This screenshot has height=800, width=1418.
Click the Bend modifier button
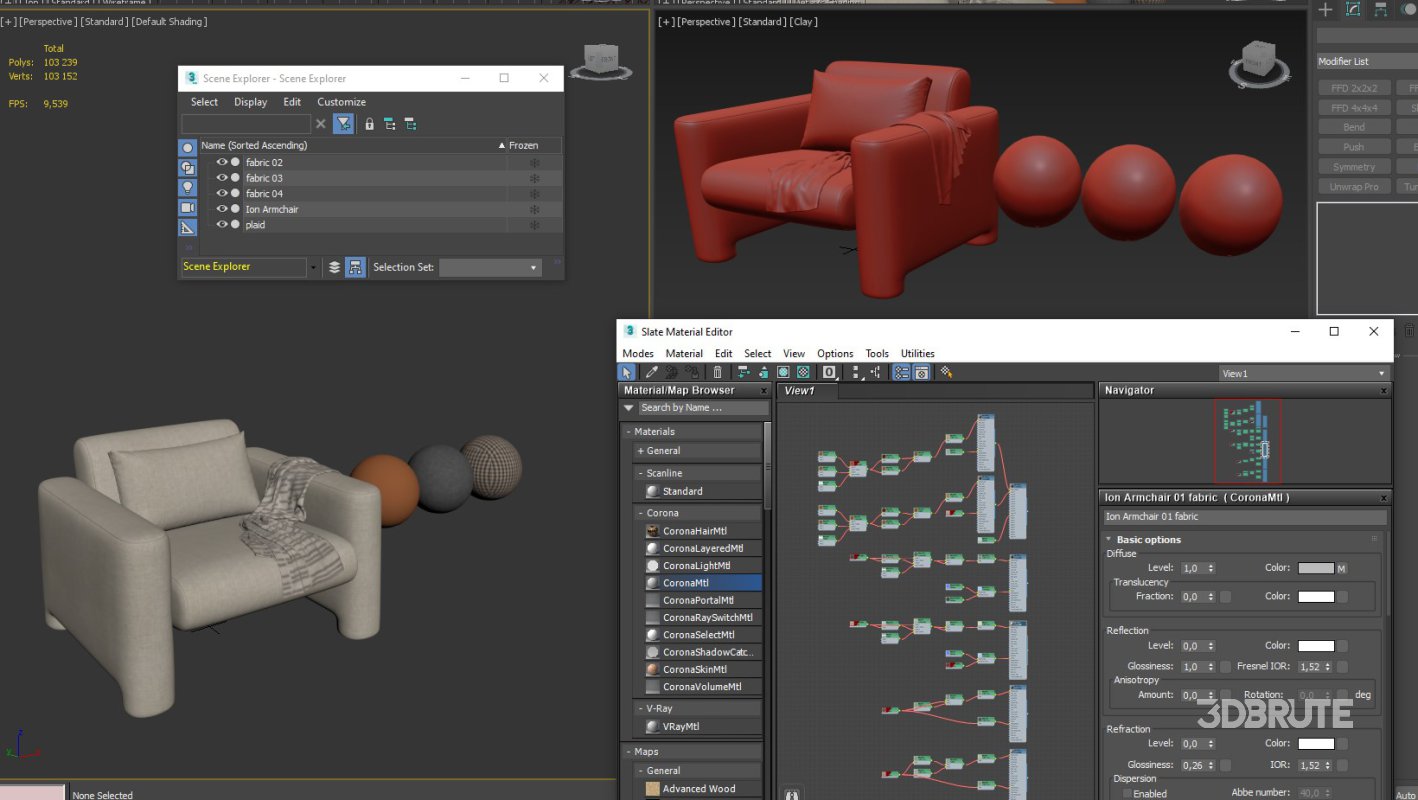(x=1353, y=126)
